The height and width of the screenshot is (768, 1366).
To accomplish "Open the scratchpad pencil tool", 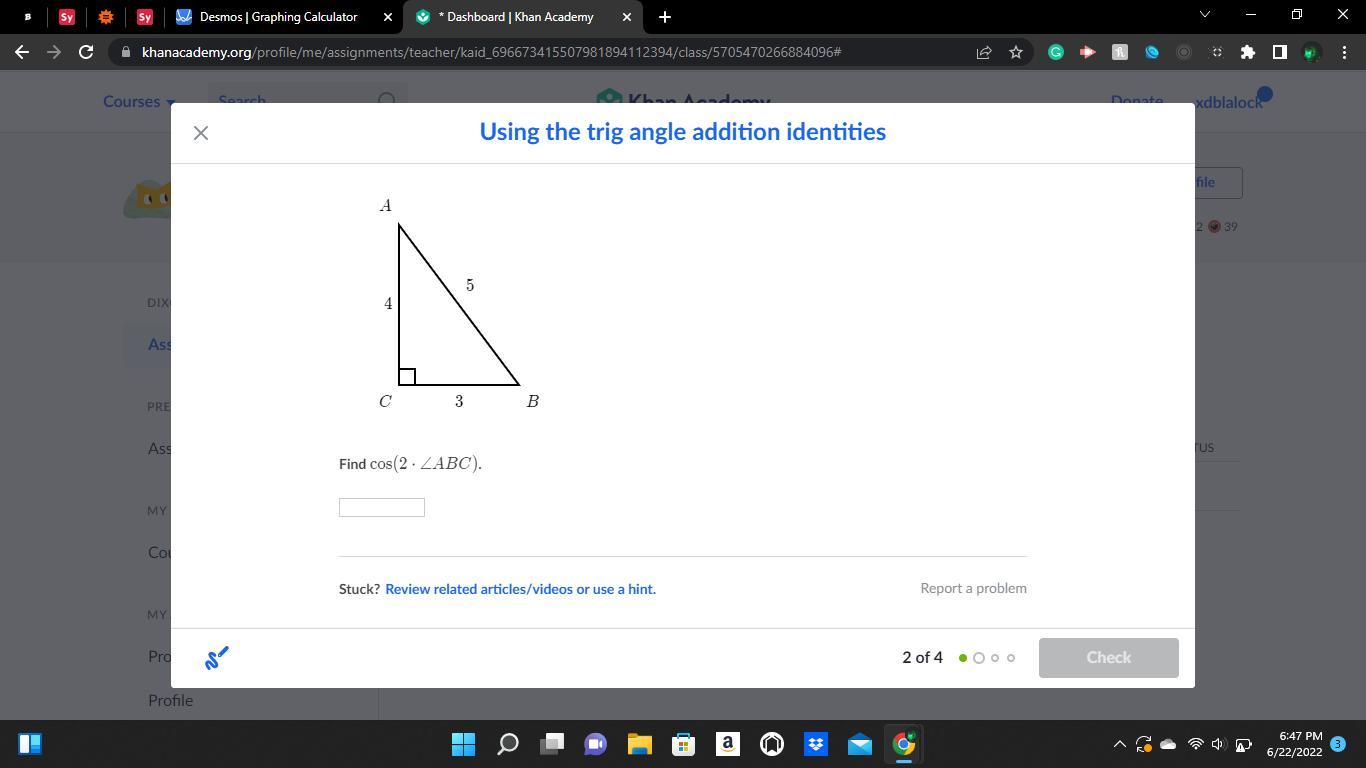I will pyautogui.click(x=217, y=658).
